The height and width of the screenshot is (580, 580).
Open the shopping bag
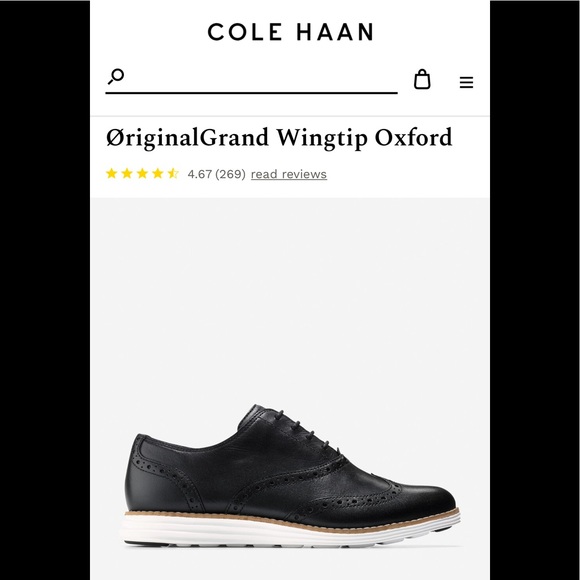pos(422,79)
